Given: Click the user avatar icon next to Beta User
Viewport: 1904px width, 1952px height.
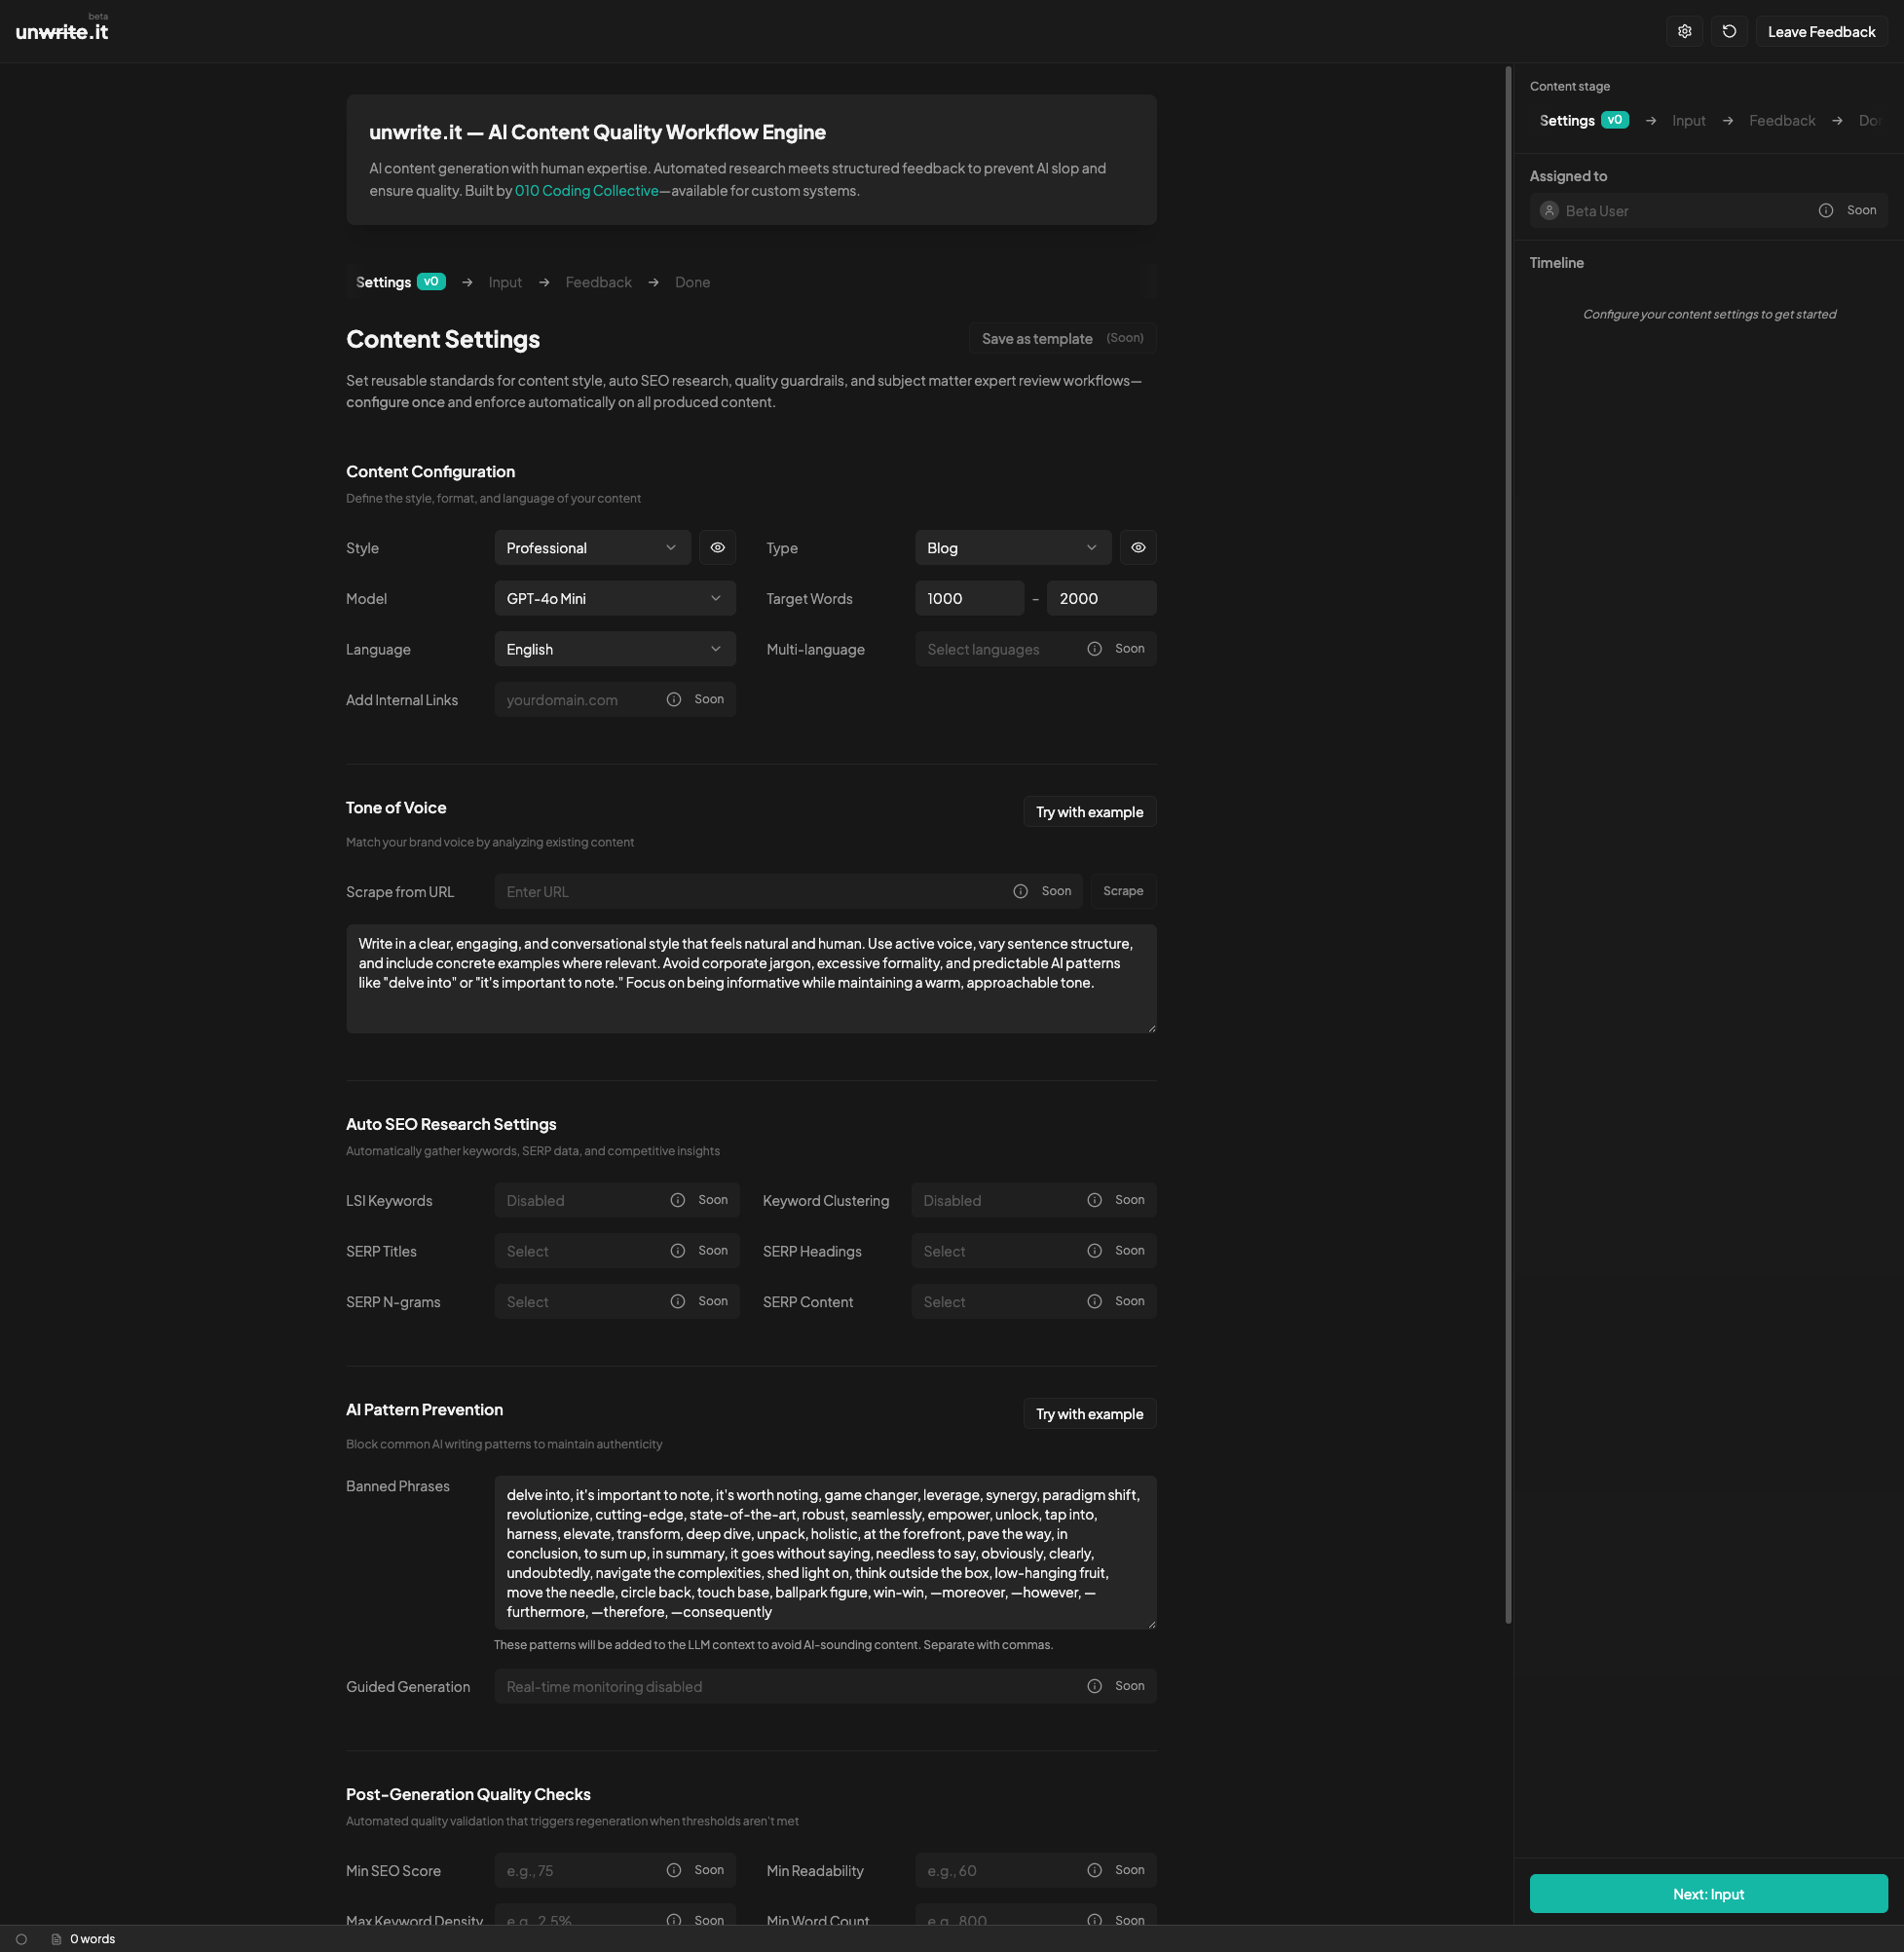Looking at the screenshot, I should [x=1549, y=211].
